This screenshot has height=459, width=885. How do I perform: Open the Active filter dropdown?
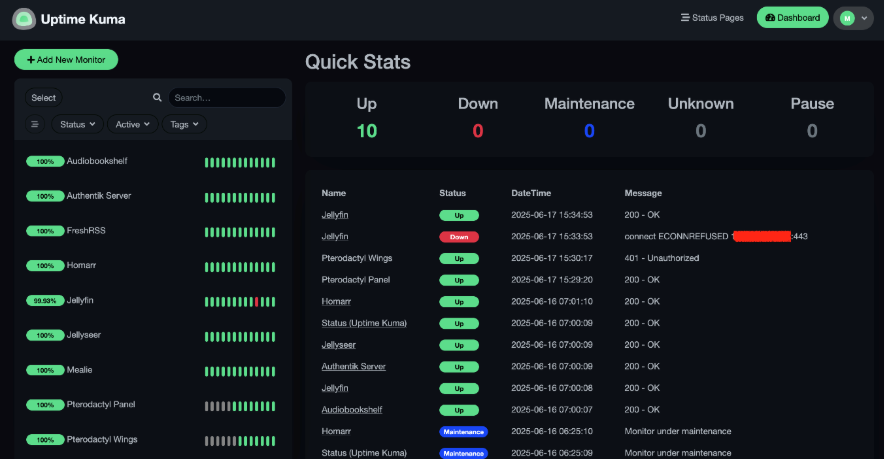[132, 124]
